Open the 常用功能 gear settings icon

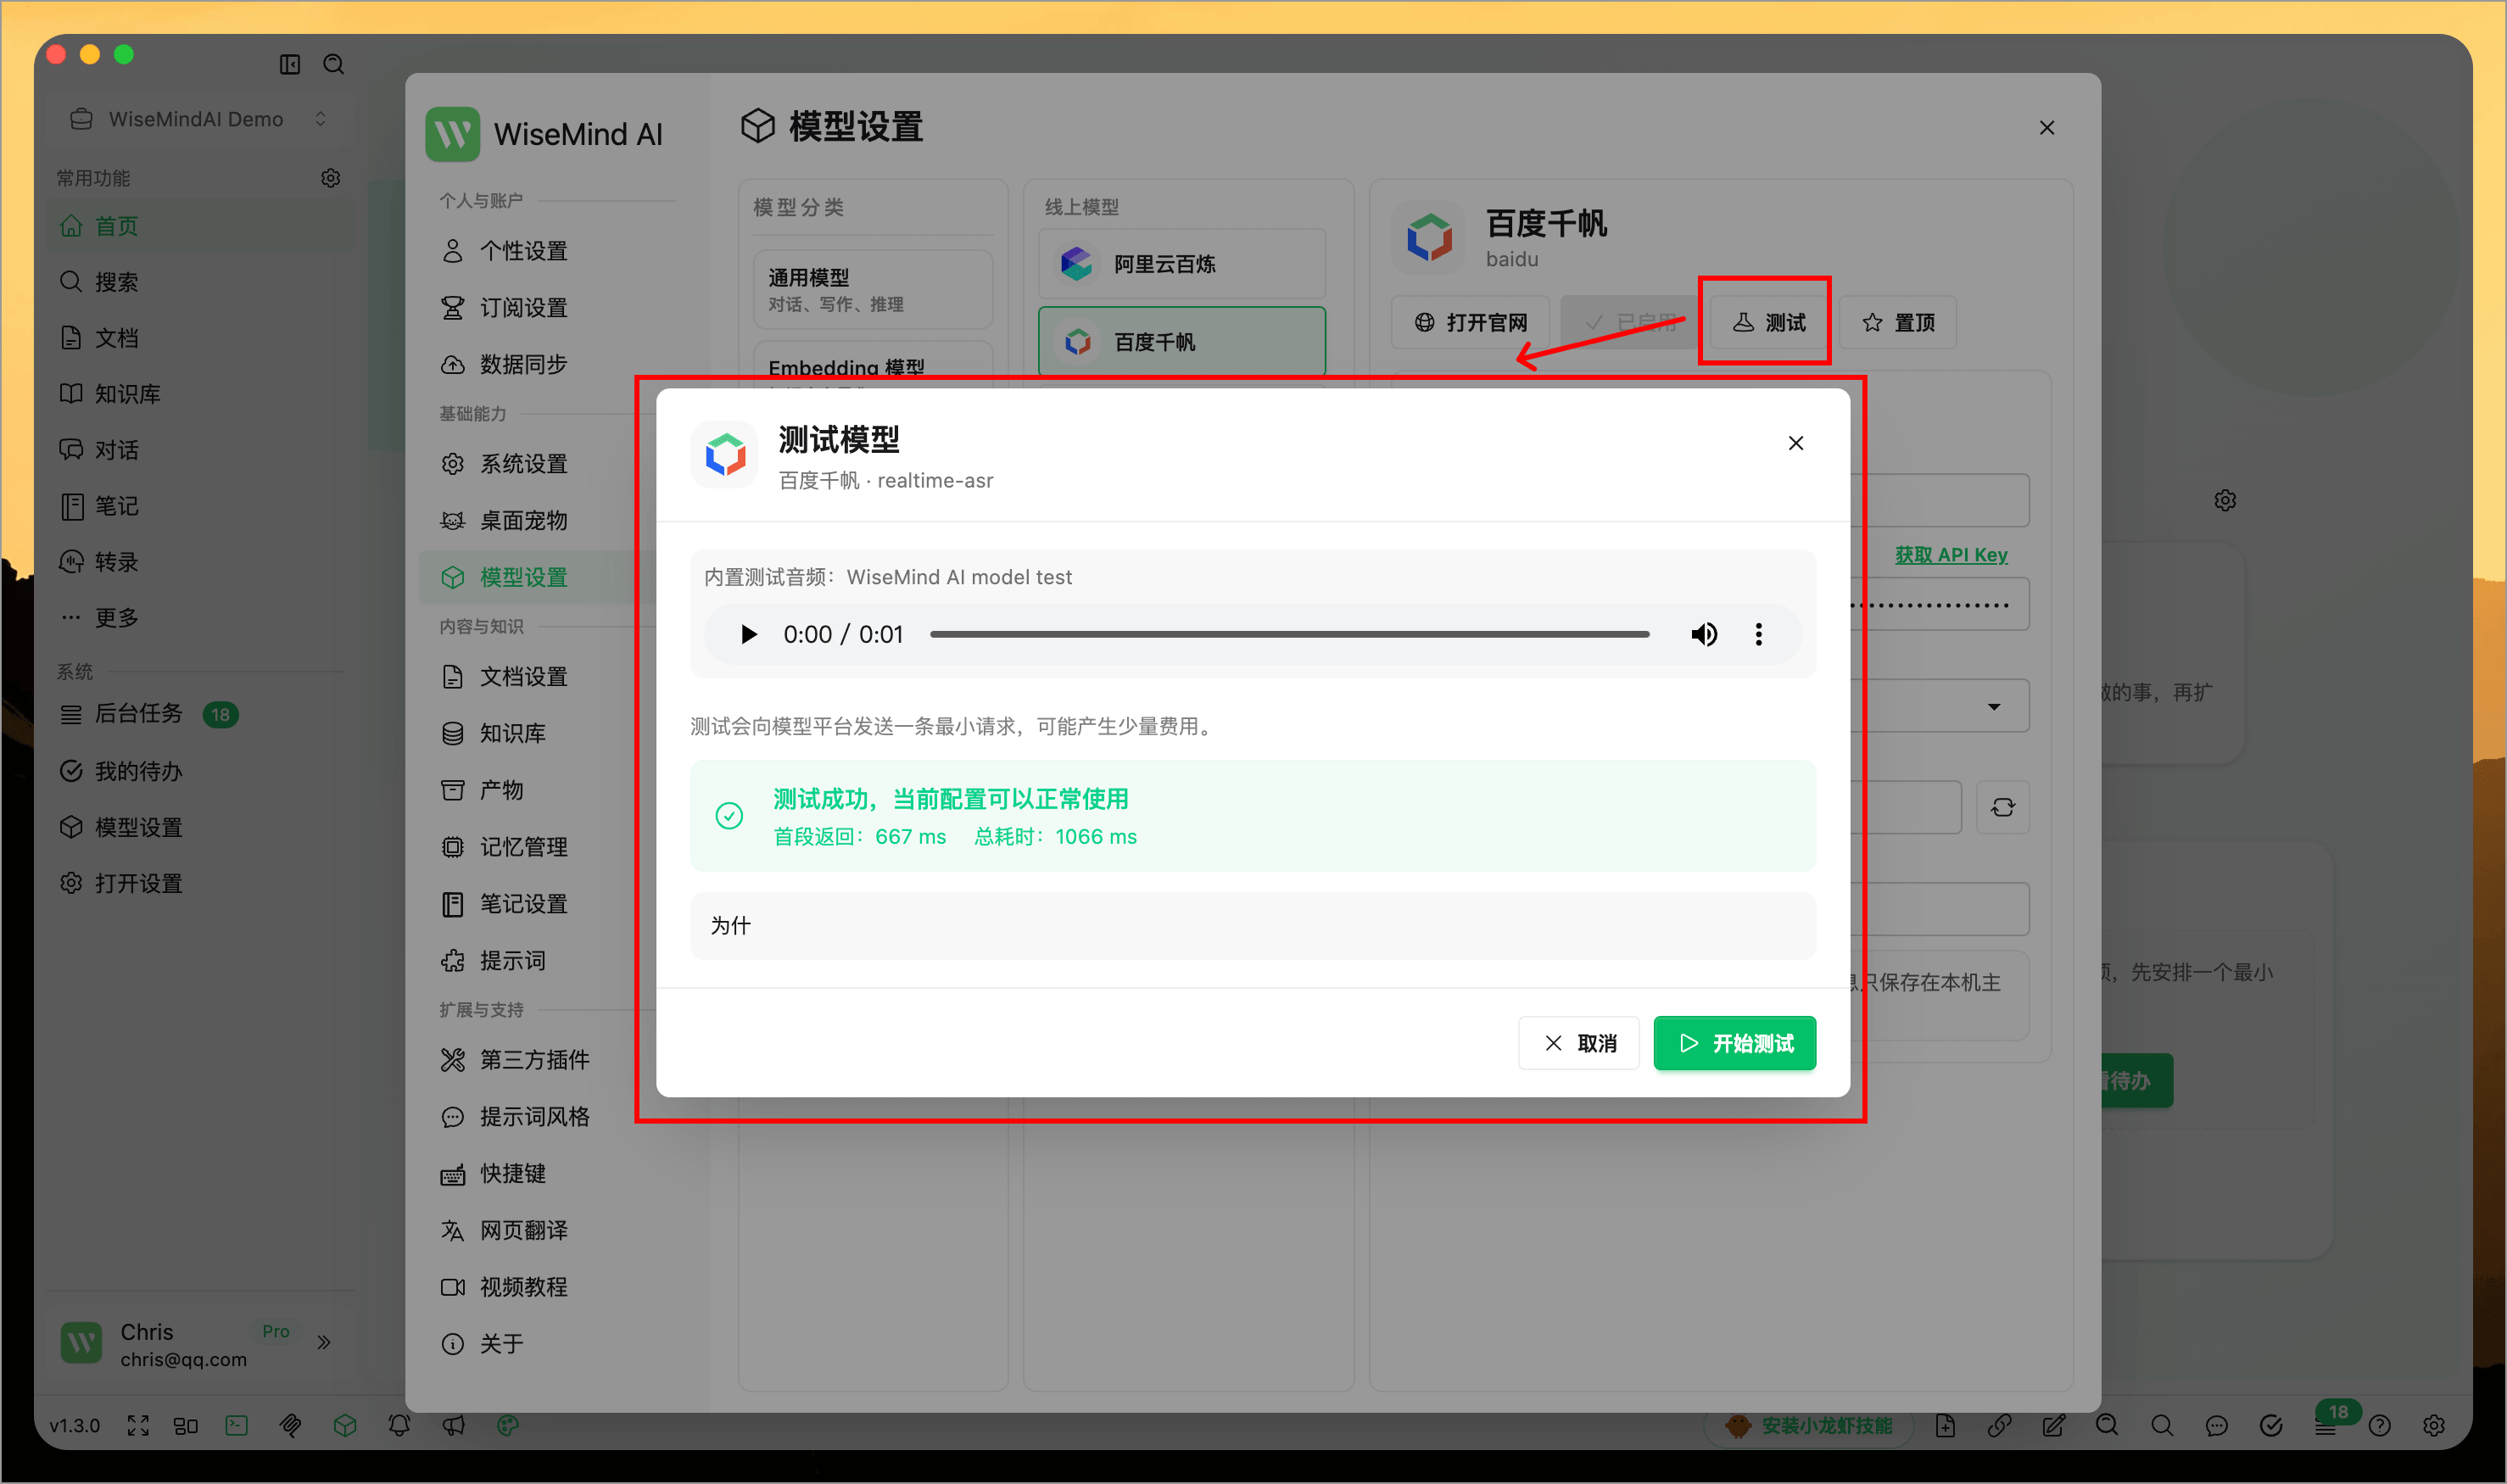(x=331, y=178)
